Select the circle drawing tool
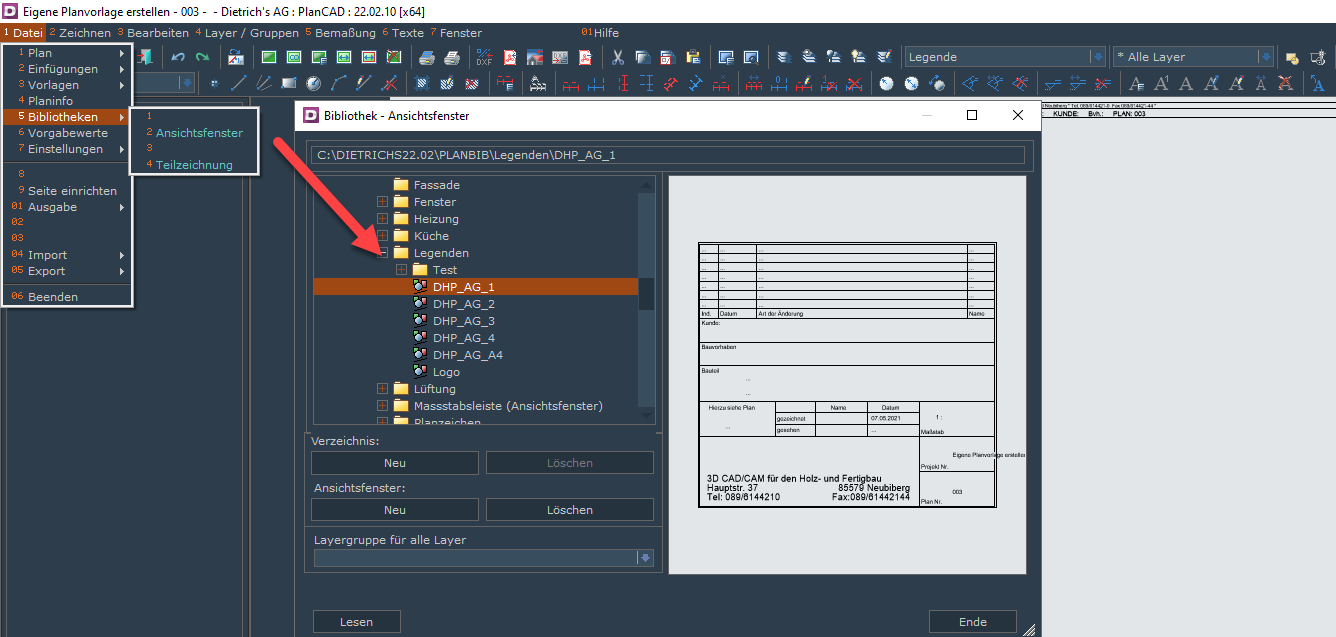This screenshot has height=637, width=1336. (313, 83)
